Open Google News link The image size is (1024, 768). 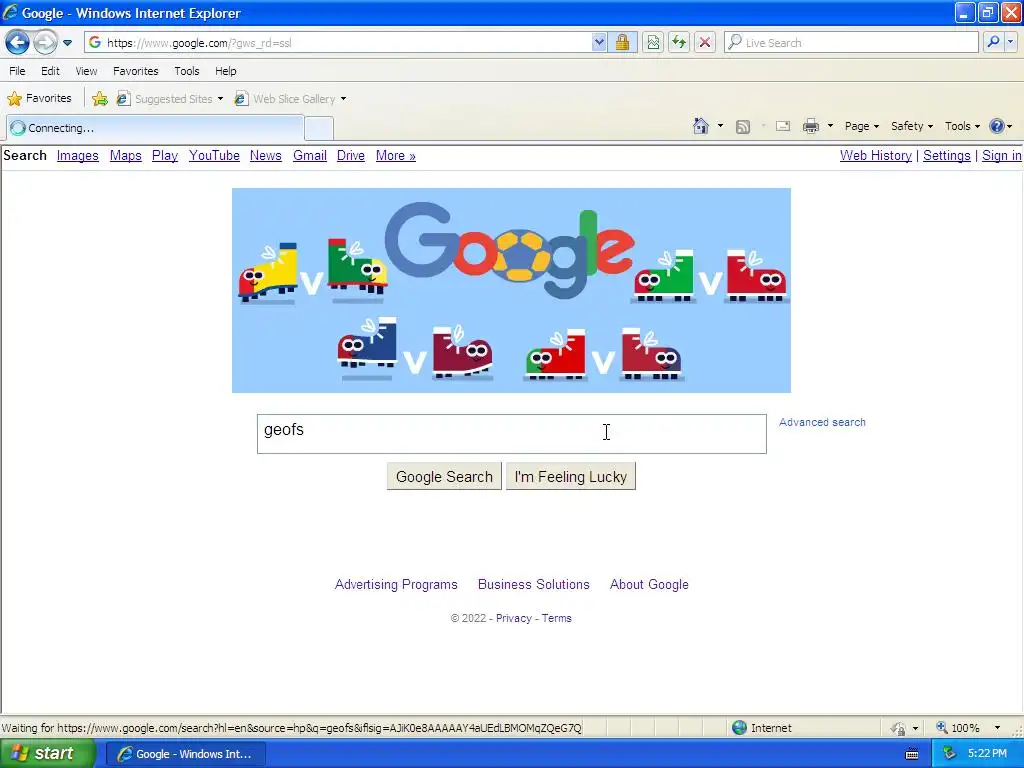coord(266,155)
